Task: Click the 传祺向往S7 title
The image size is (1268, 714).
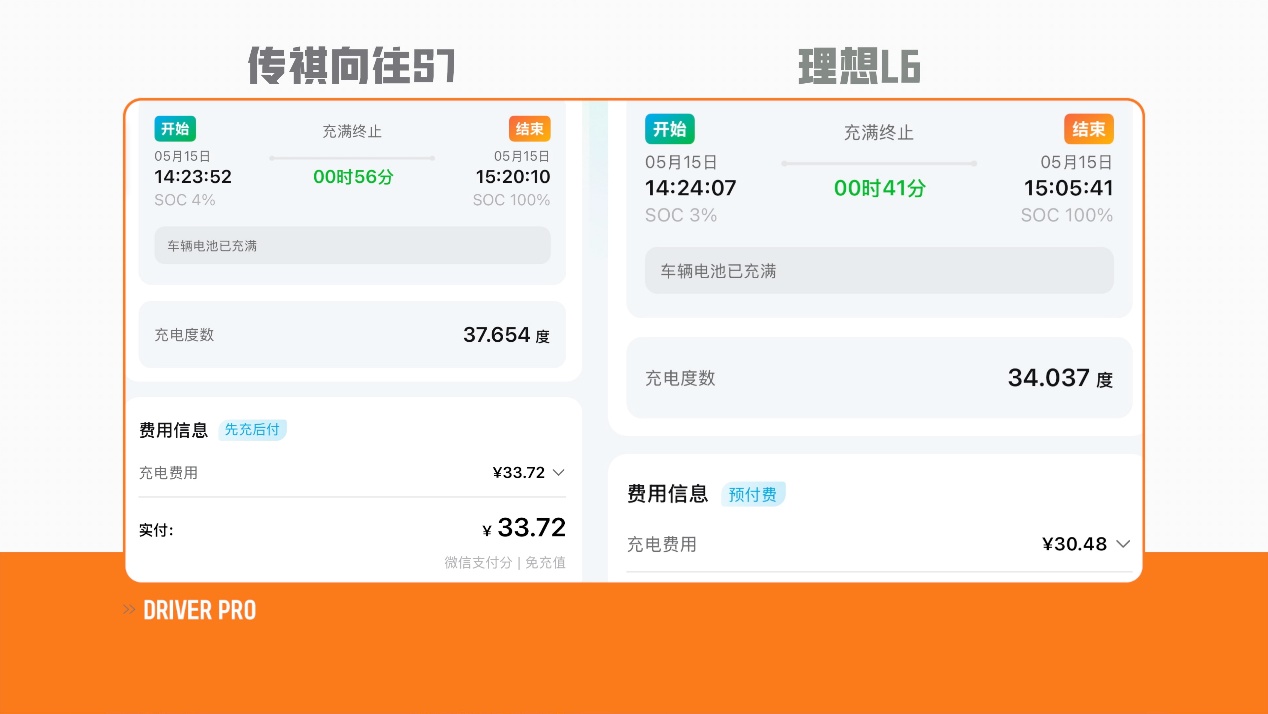Action: point(352,67)
